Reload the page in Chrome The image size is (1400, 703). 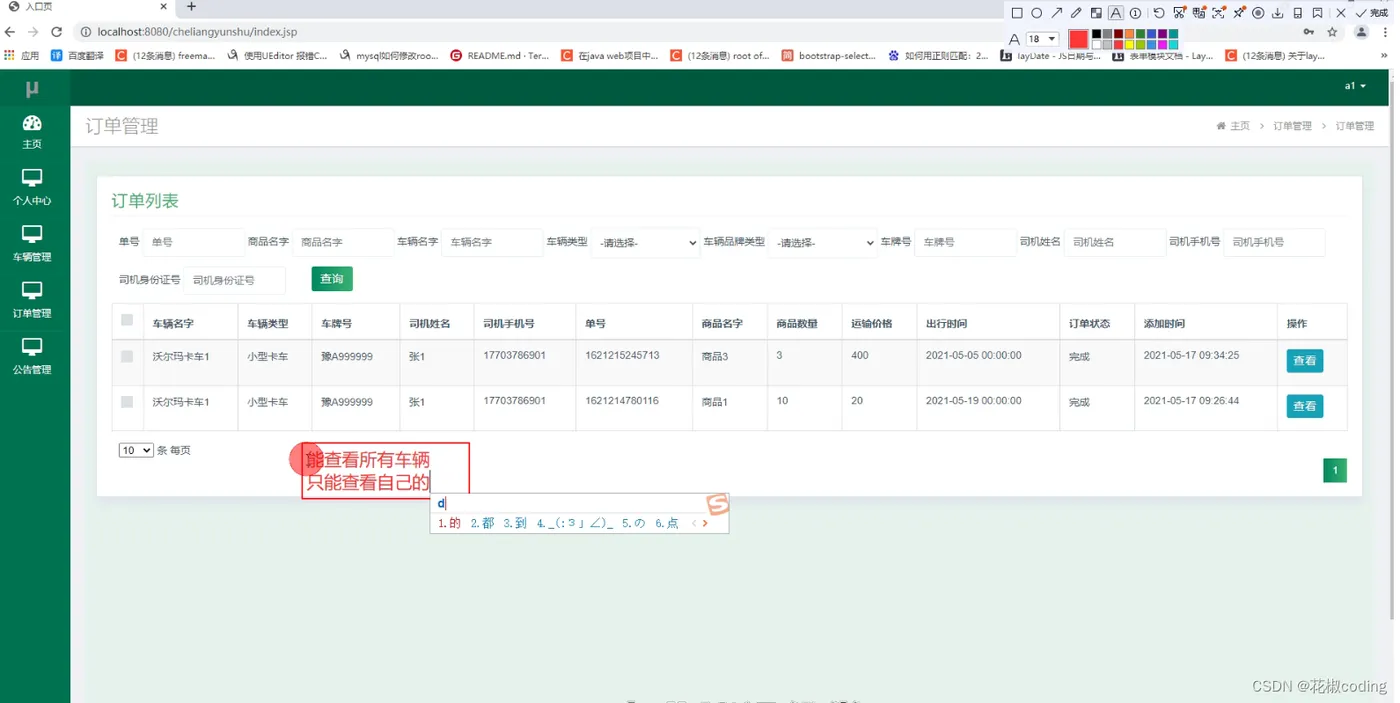point(57,32)
